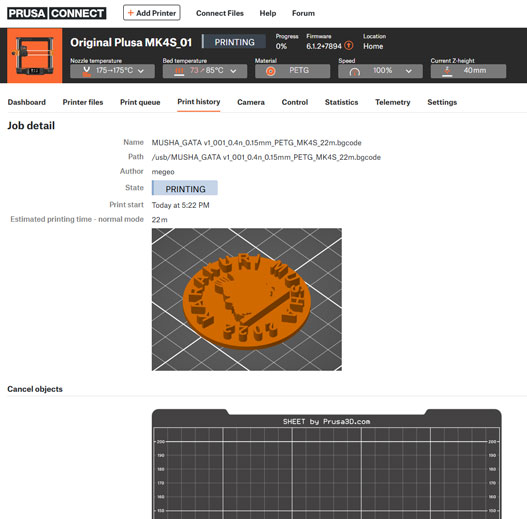Click the PETG material field

tap(292, 71)
